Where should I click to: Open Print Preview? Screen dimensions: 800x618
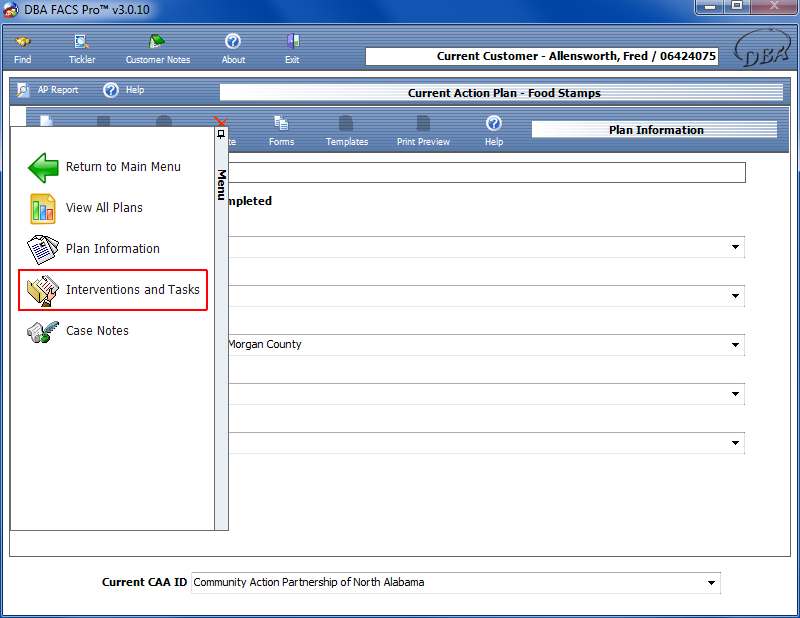pyautogui.click(x=423, y=130)
